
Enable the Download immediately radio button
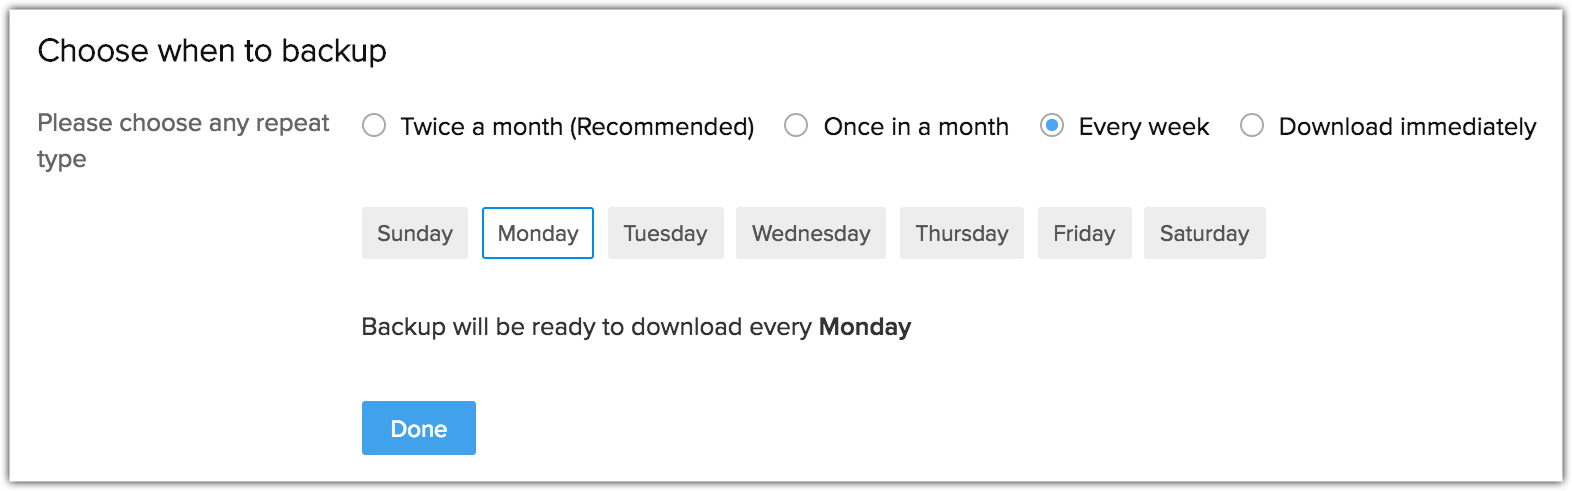[1252, 126]
